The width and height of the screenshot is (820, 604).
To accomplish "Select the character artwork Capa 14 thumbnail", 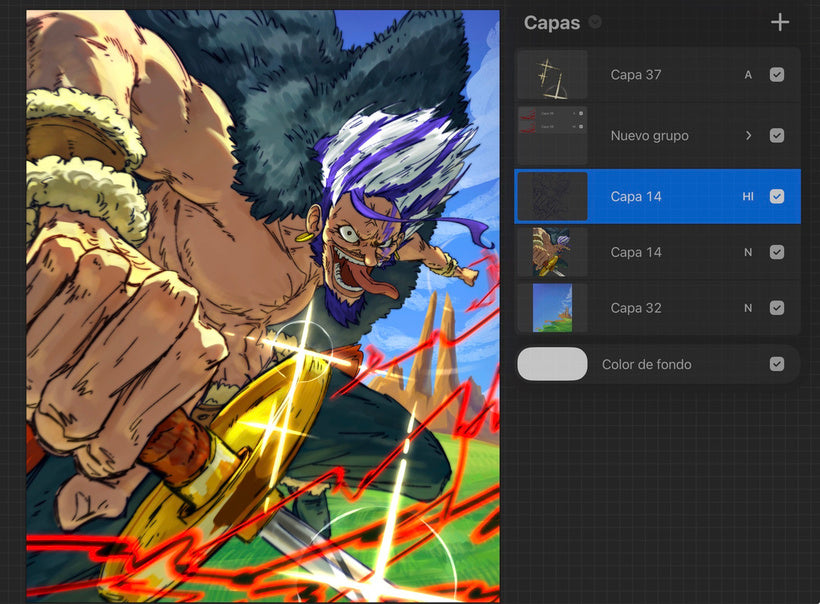I will [x=552, y=252].
